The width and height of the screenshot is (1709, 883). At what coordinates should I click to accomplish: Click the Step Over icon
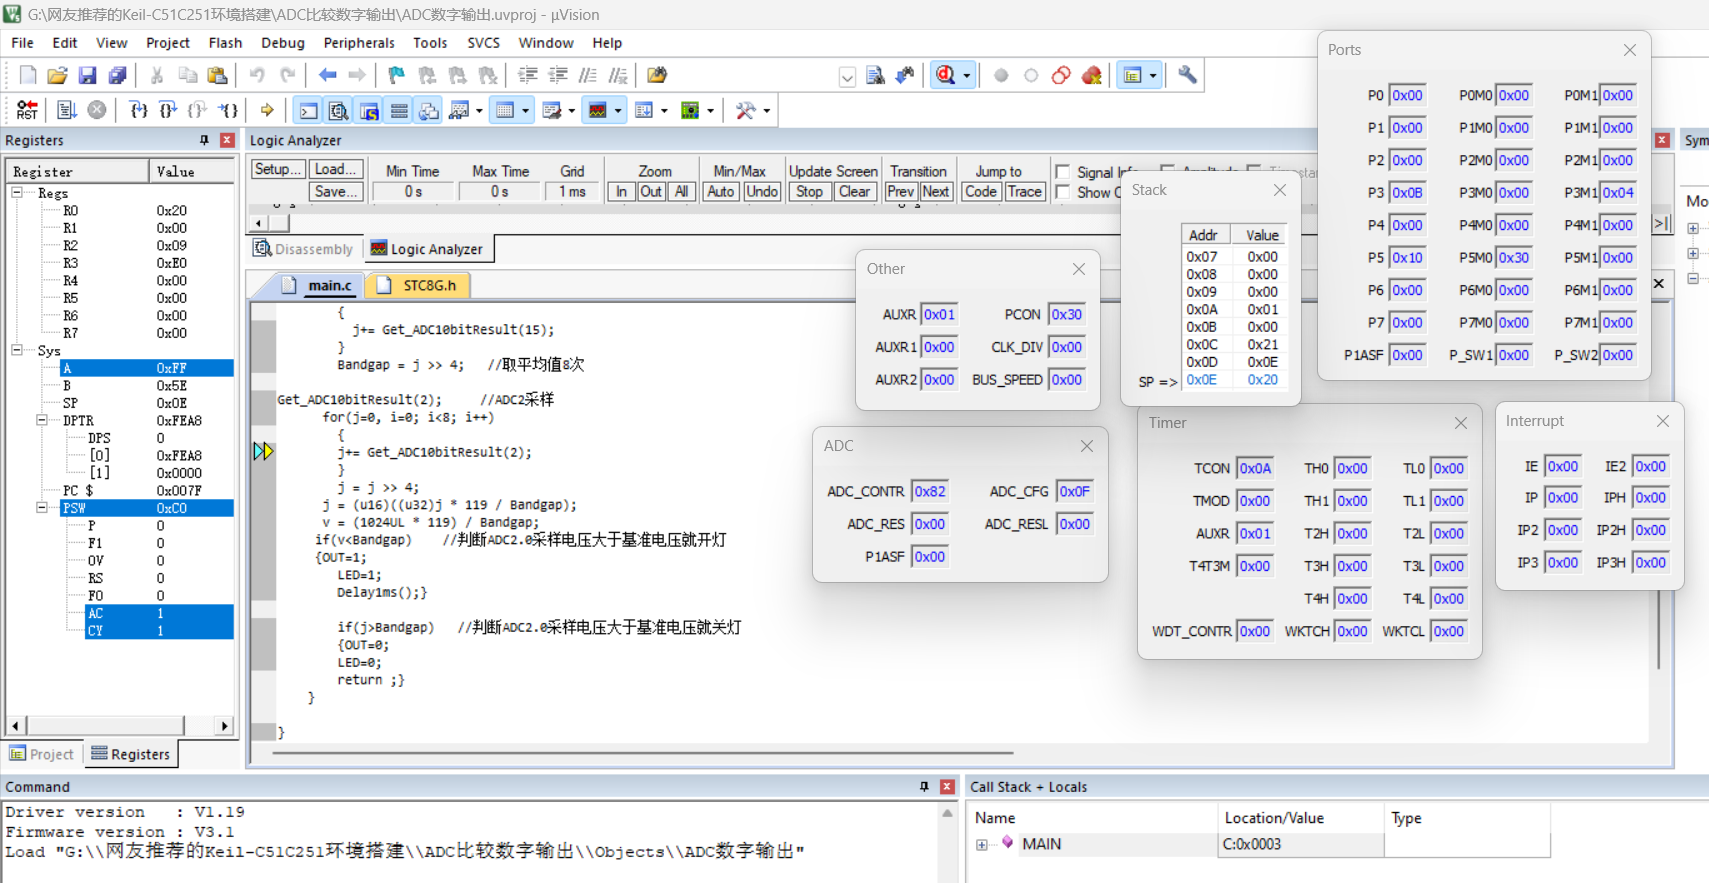click(x=169, y=110)
